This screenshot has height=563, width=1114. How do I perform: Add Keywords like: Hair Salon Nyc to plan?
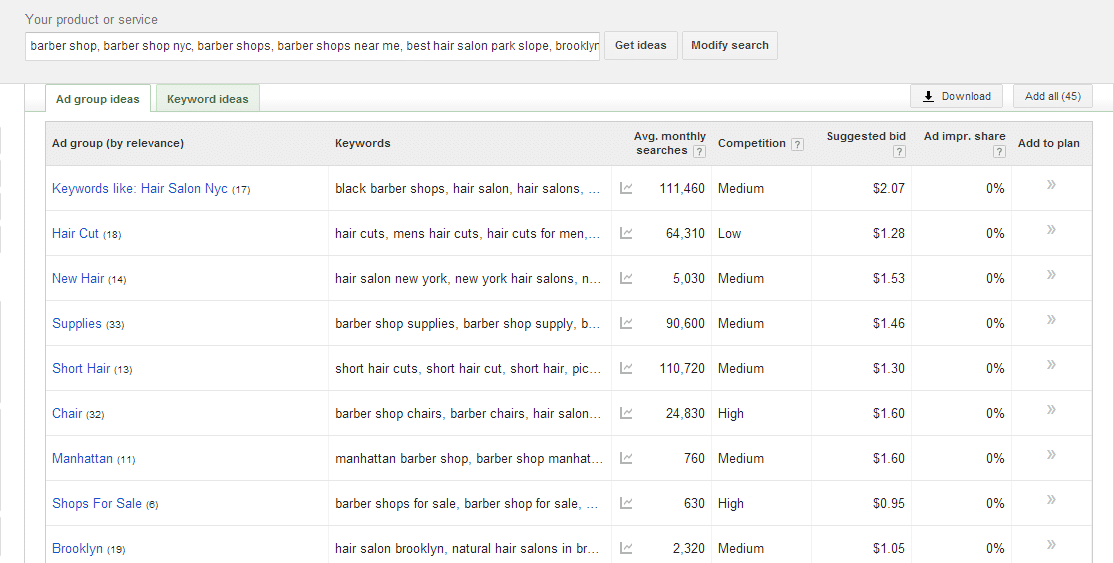tap(1051, 185)
